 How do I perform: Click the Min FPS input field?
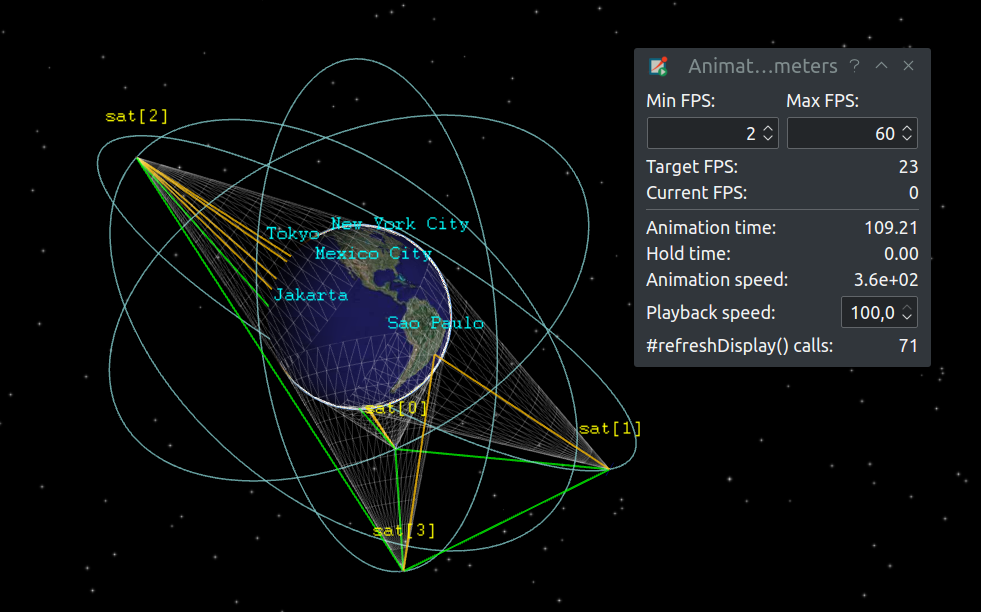click(713, 133)
